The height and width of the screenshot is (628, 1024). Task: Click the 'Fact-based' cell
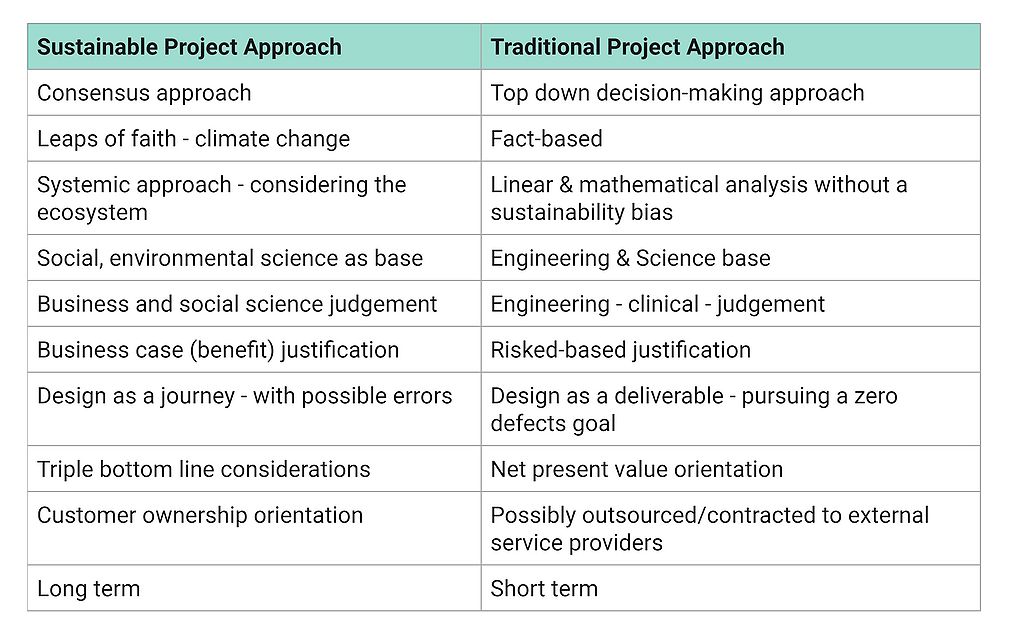(546, 139)
